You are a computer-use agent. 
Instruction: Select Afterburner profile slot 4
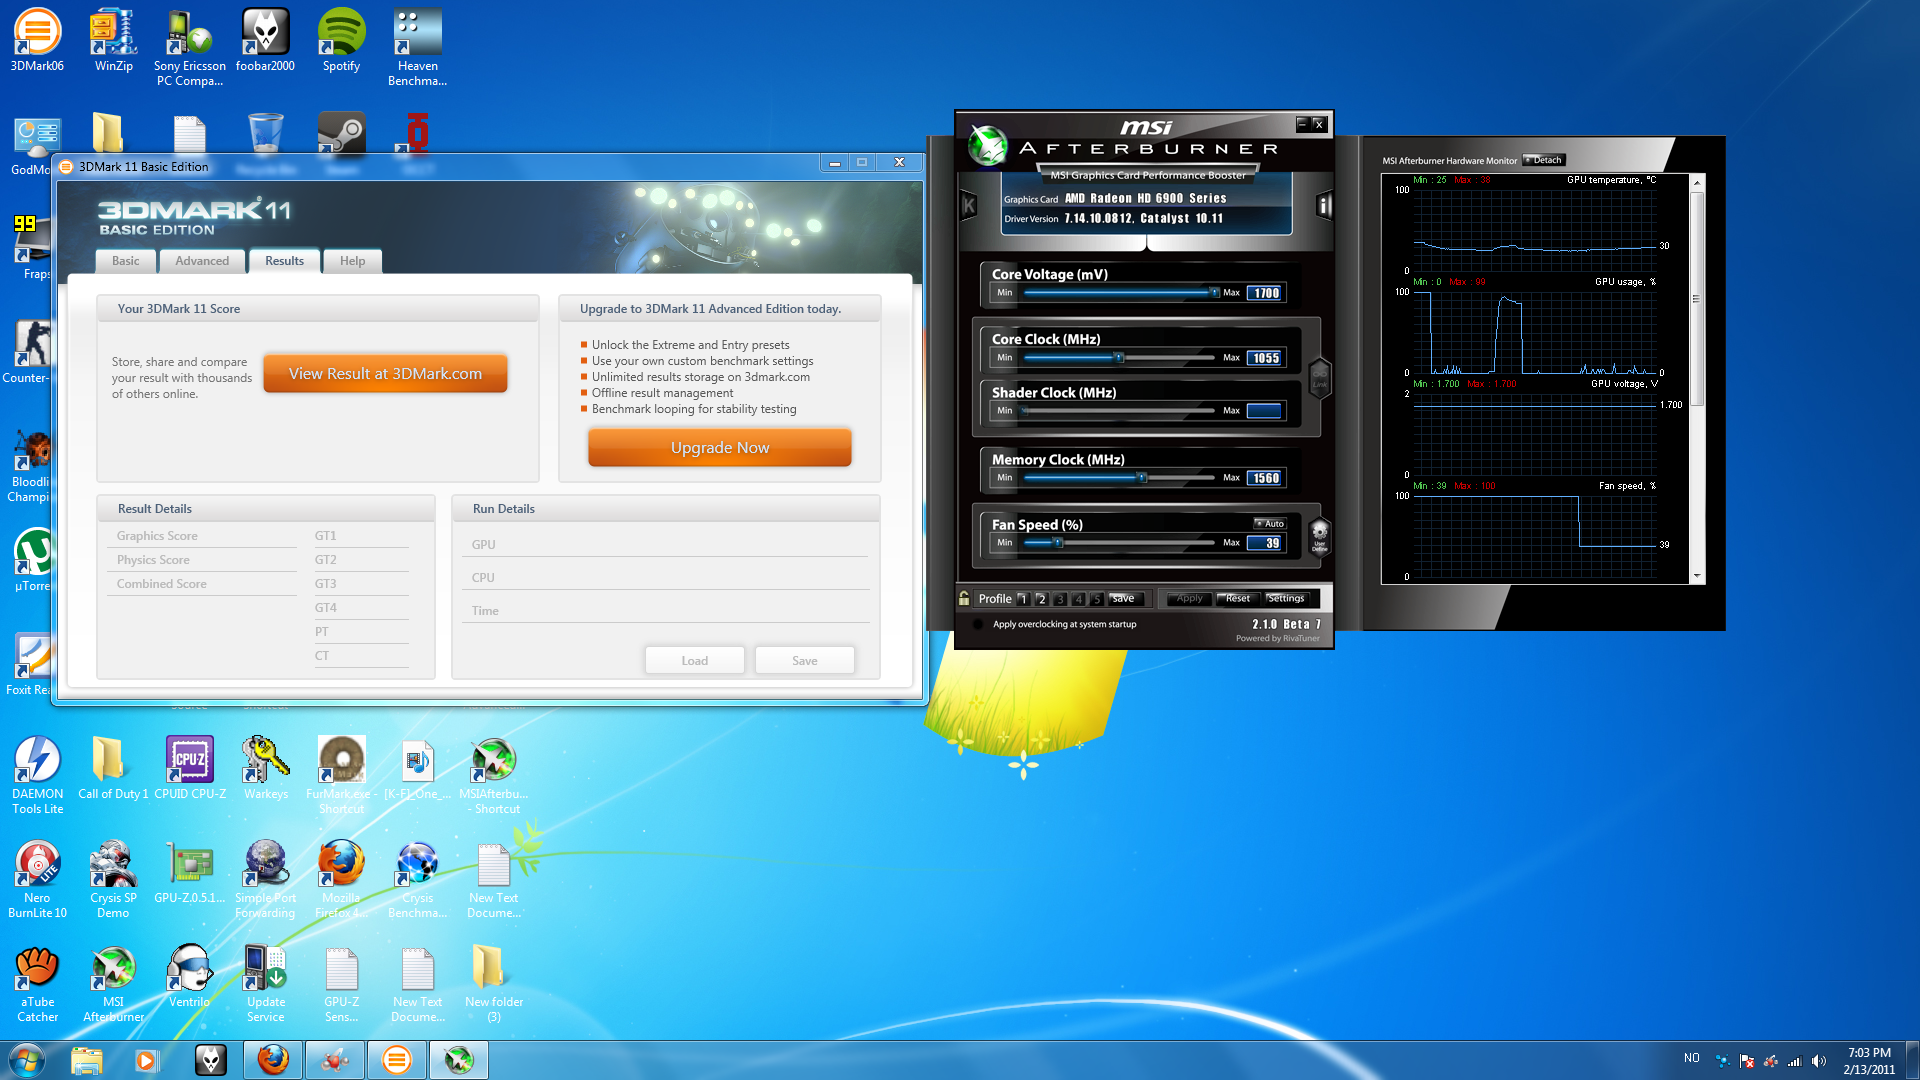1078,599
